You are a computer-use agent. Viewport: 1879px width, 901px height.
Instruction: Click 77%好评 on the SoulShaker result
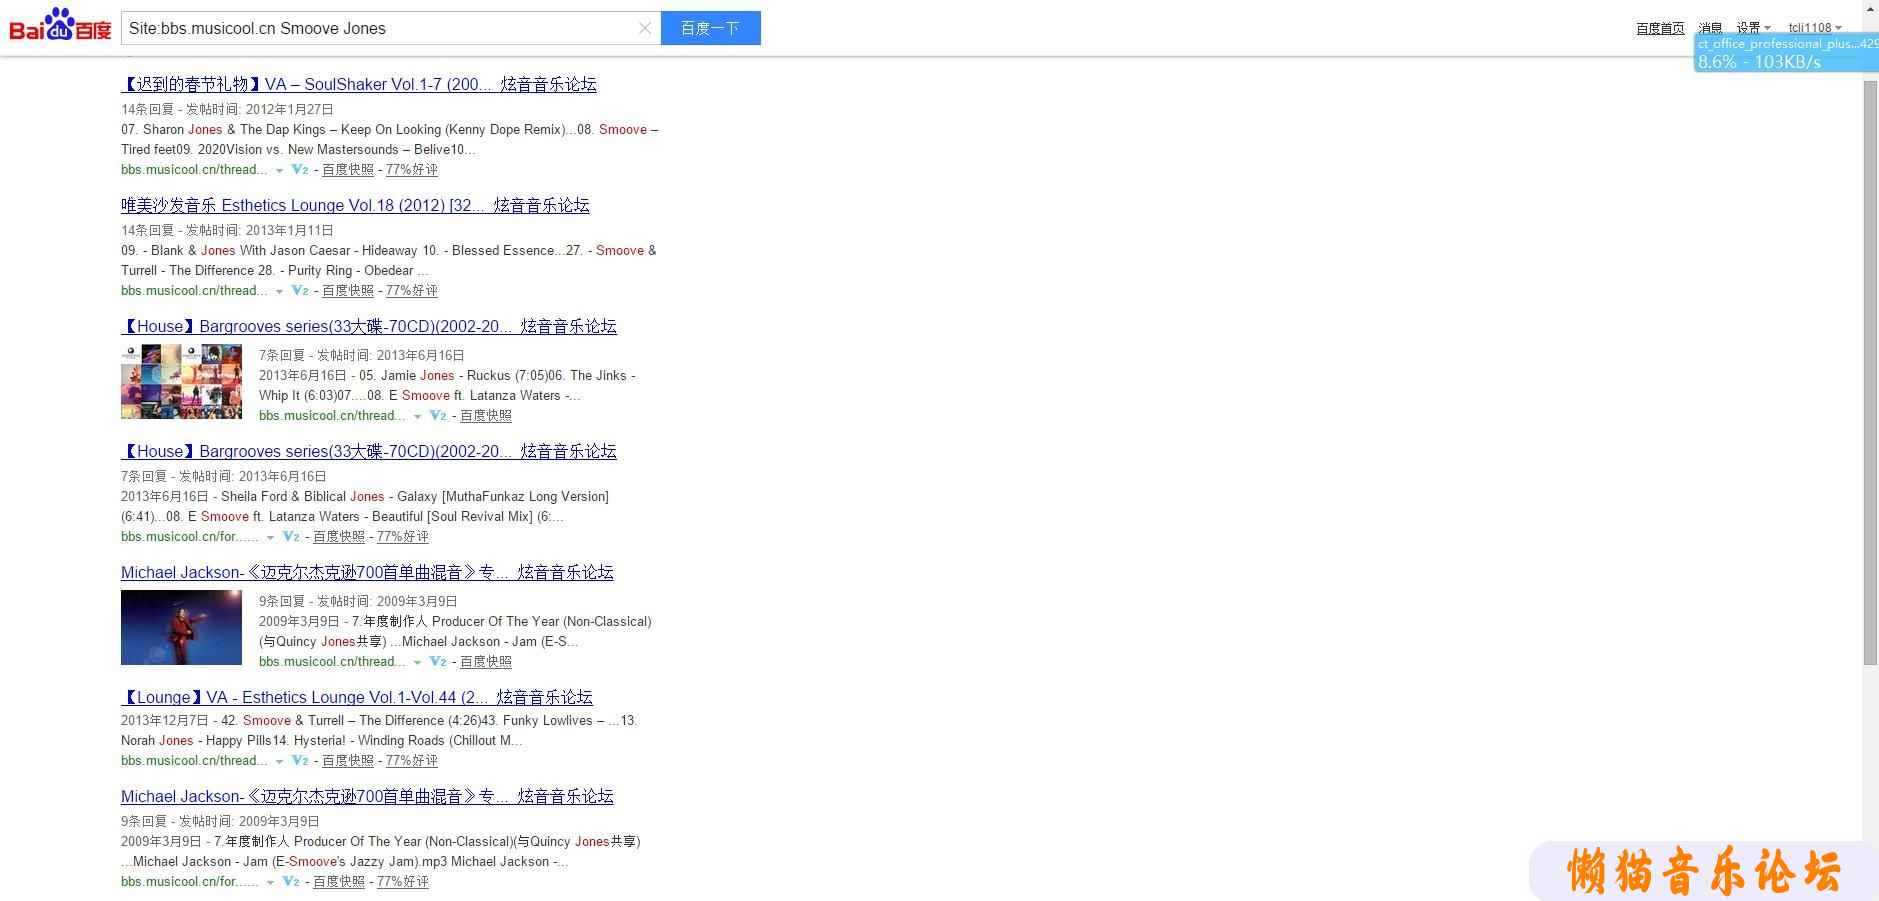pyautogui.click(x=412, y=170)
